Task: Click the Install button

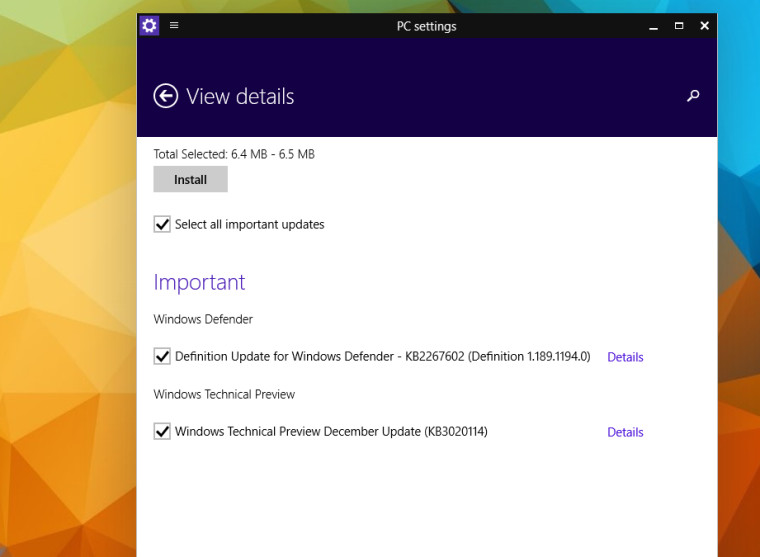Action: click(x=190, y=179)
